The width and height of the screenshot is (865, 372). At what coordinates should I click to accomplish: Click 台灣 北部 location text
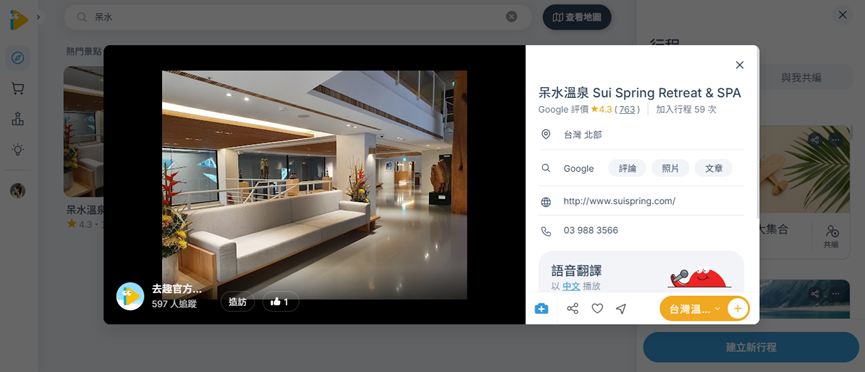tap(583, 134)
